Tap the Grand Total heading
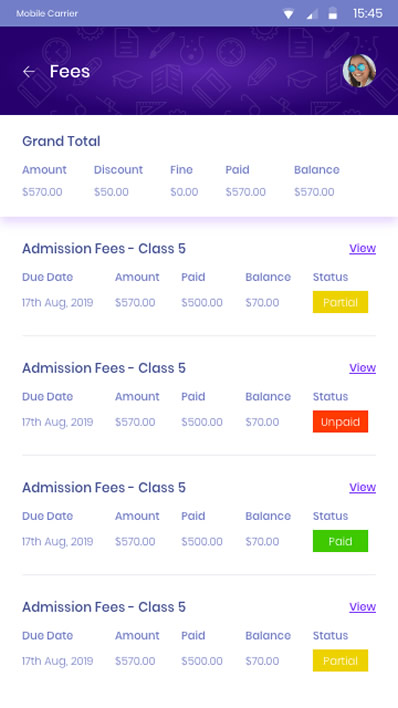The width and height of the screenshot is (398, 708). pyautogui.click(x=61, y=141)
